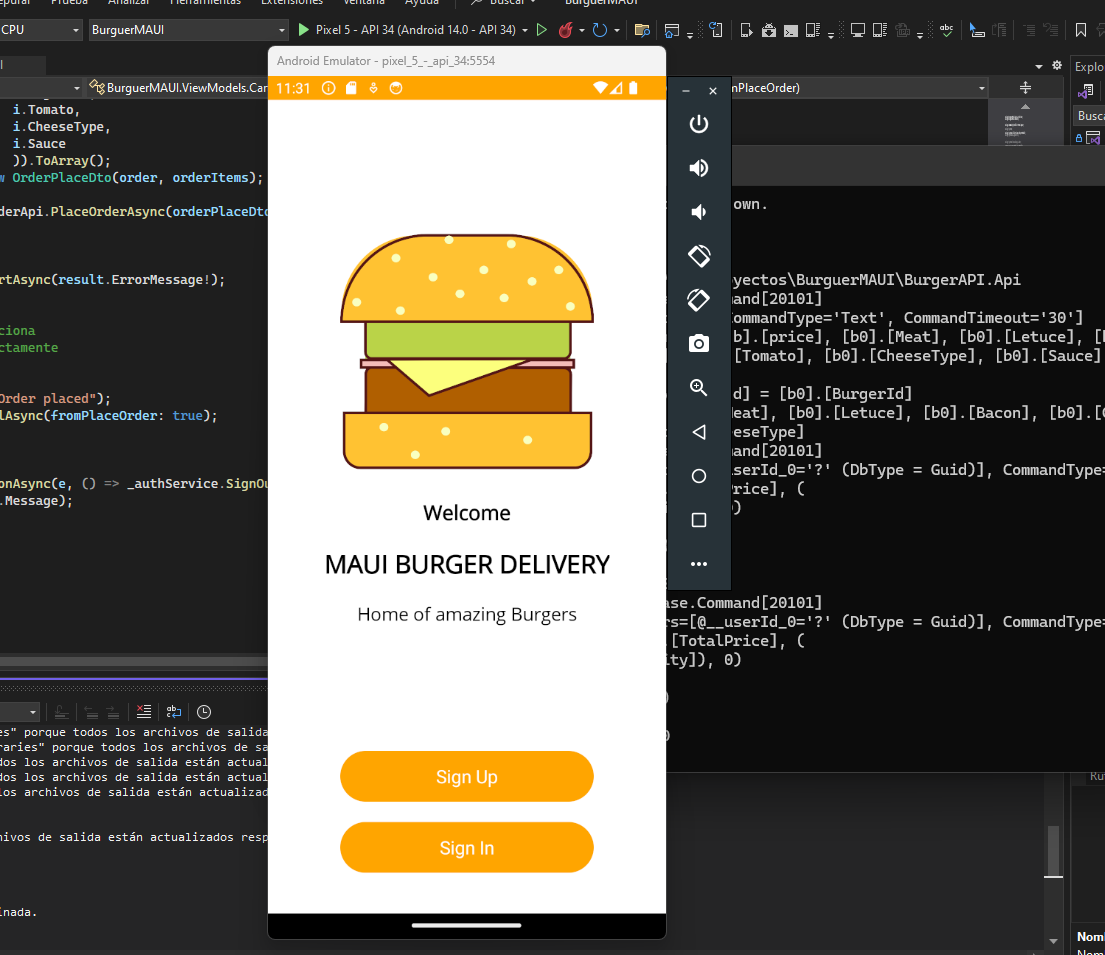
Task: Raise emulator volume with volume up icon
Action: point(698,168)
